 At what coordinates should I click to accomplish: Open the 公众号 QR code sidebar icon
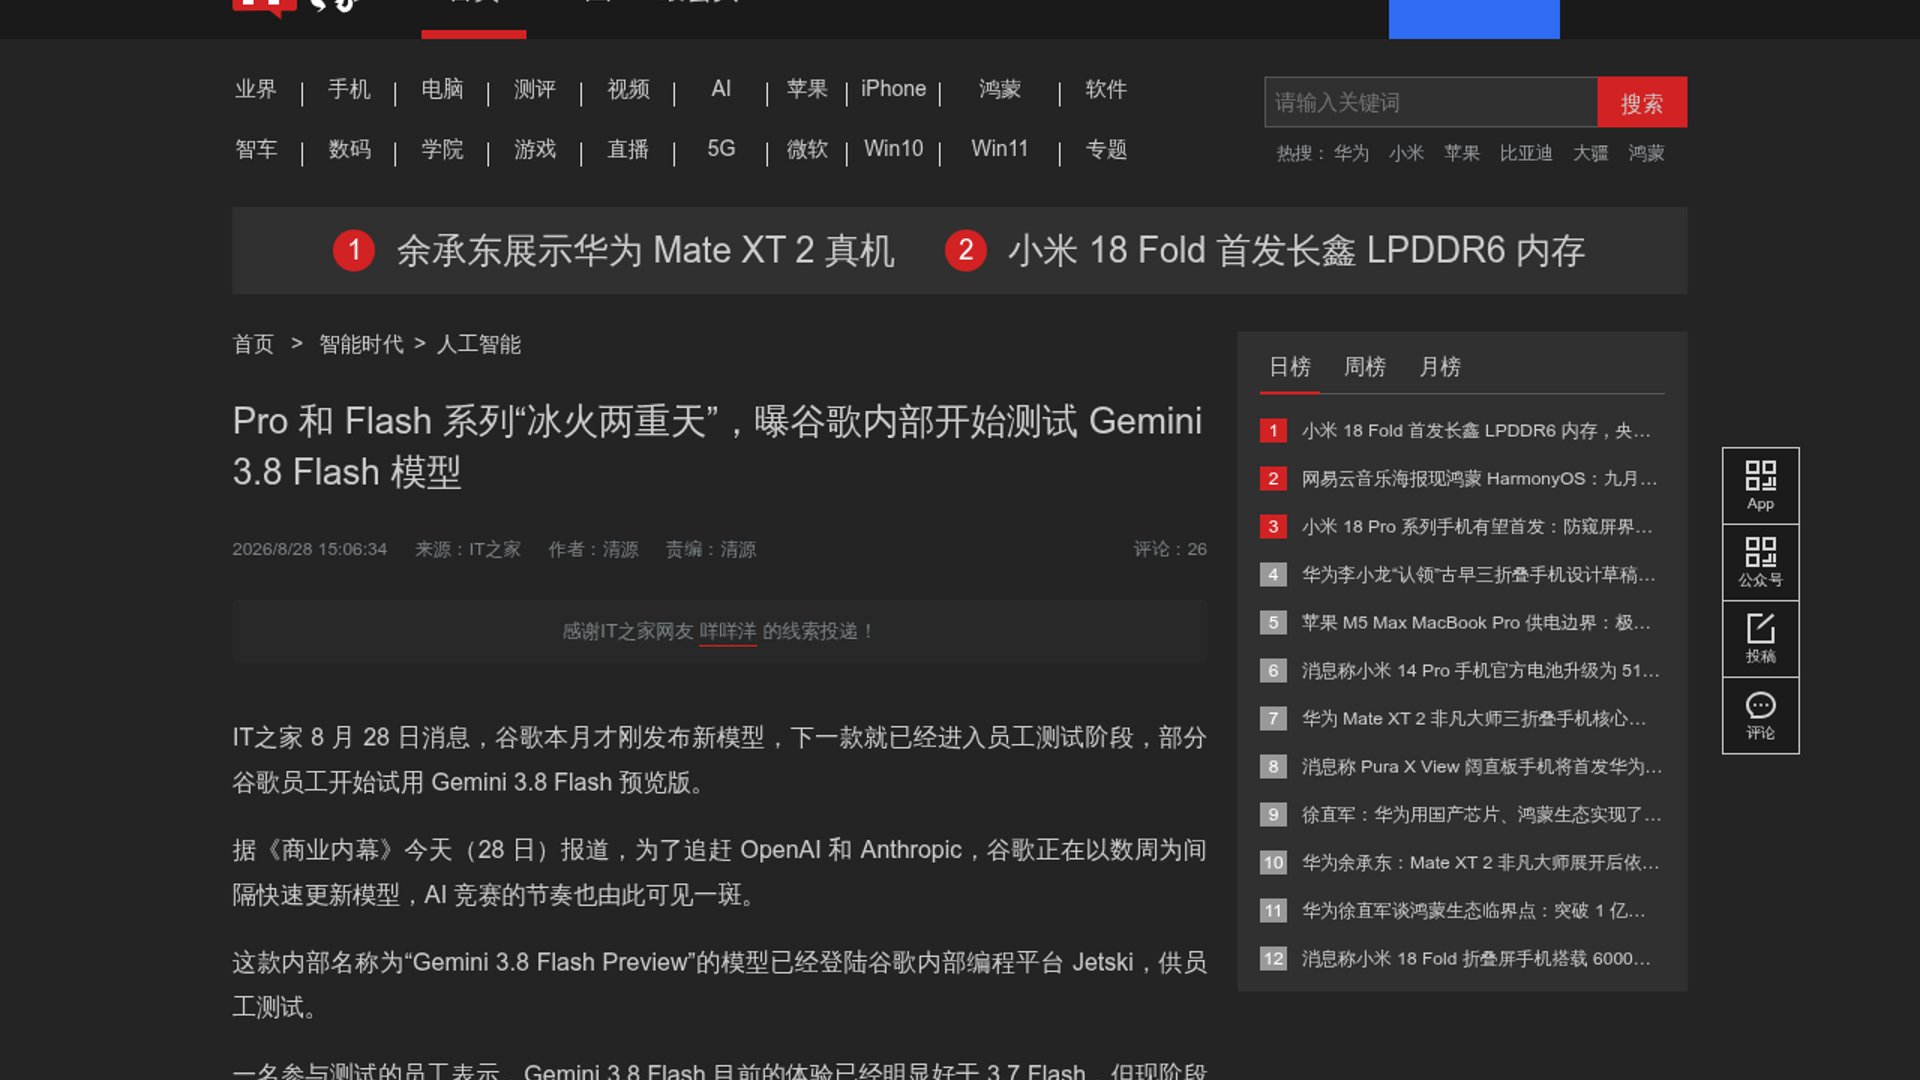point(1760,563)
